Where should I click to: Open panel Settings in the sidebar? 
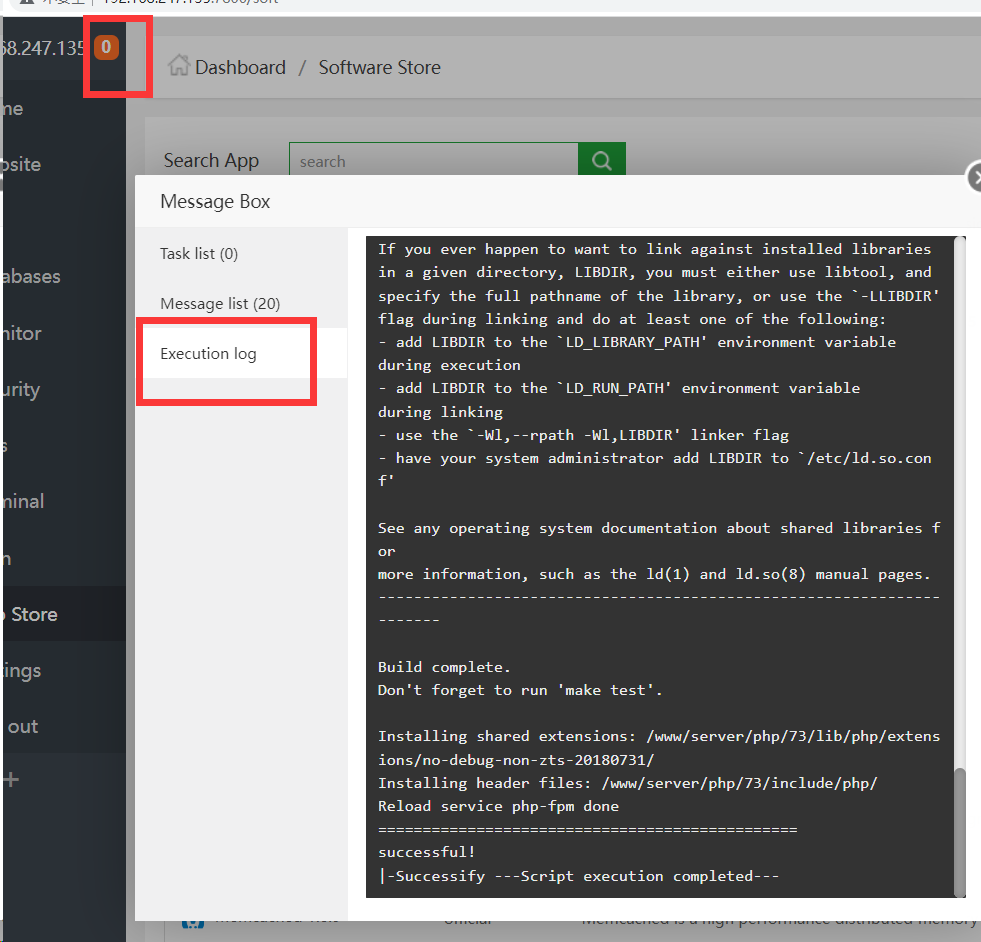pos(22,670)
